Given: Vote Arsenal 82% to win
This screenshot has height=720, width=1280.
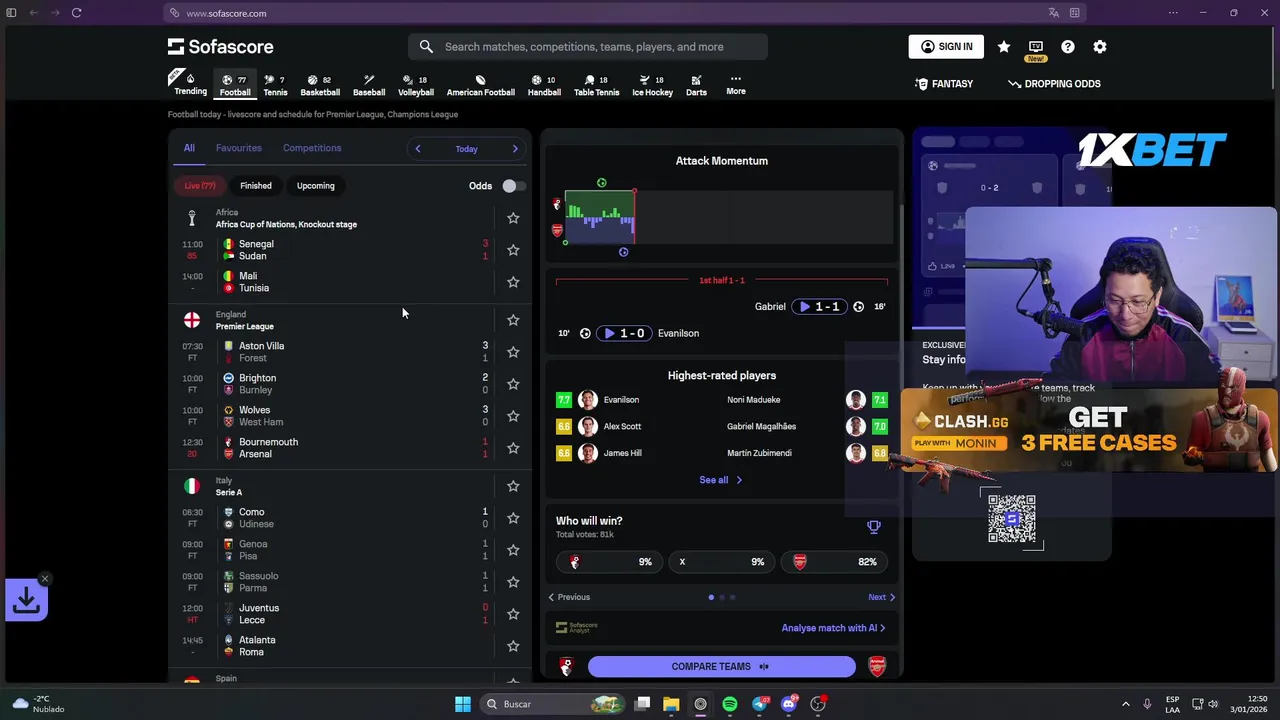Looking at the screenshot, I should [834, 562].
